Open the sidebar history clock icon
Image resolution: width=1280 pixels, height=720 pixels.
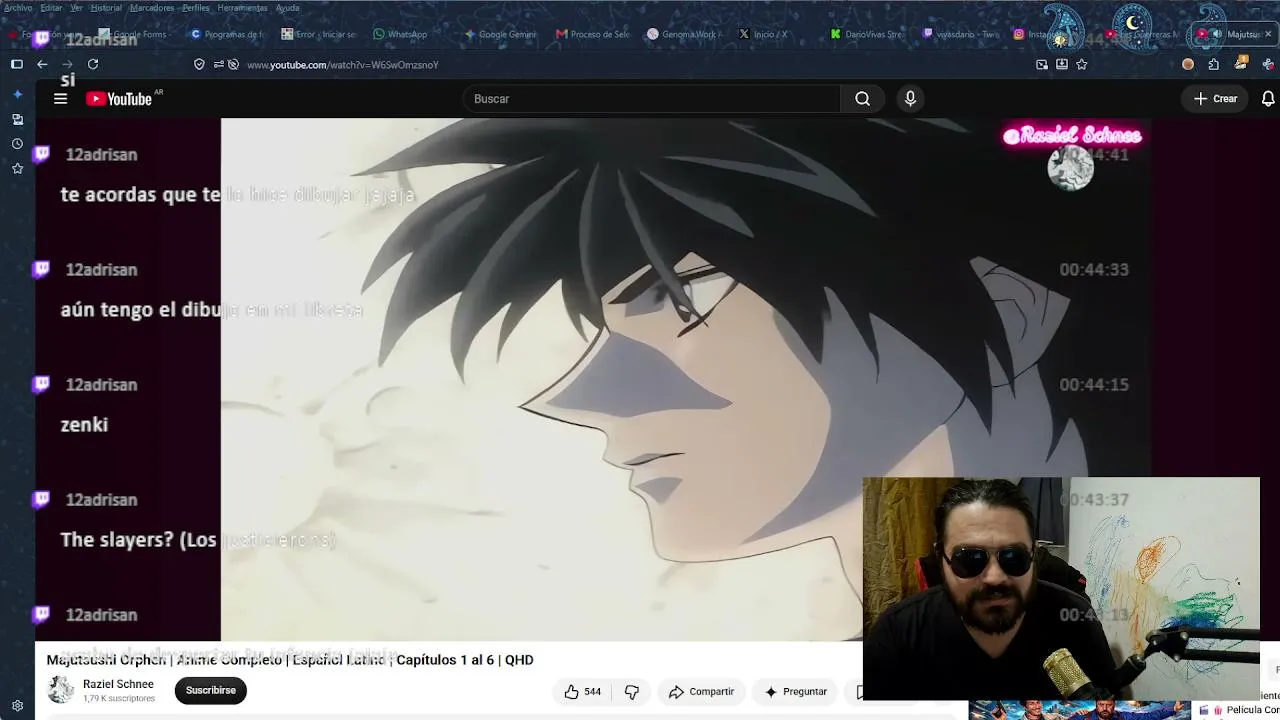(17, 144)
